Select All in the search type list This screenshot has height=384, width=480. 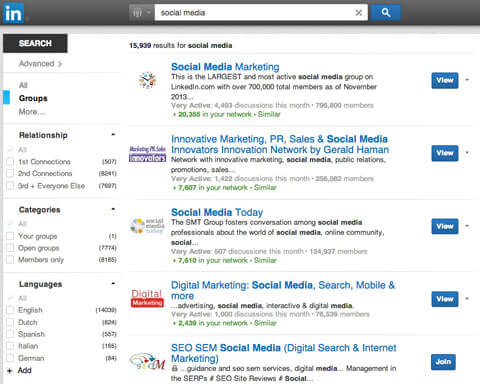(x=23, y=85)
